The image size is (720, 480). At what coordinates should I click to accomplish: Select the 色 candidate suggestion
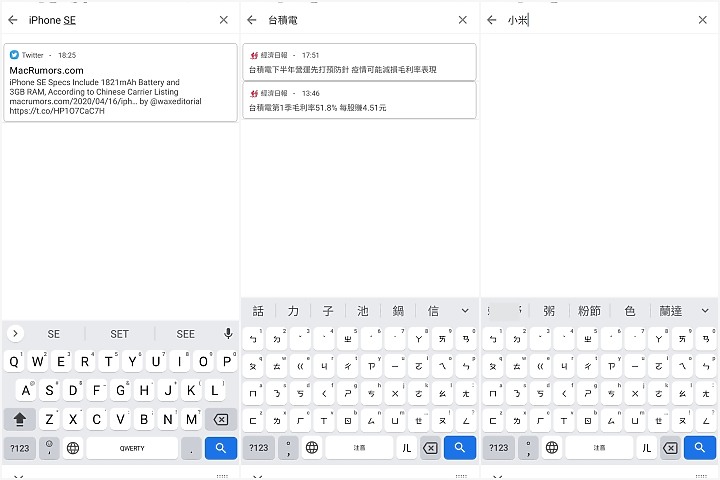[x=630, y=311]
